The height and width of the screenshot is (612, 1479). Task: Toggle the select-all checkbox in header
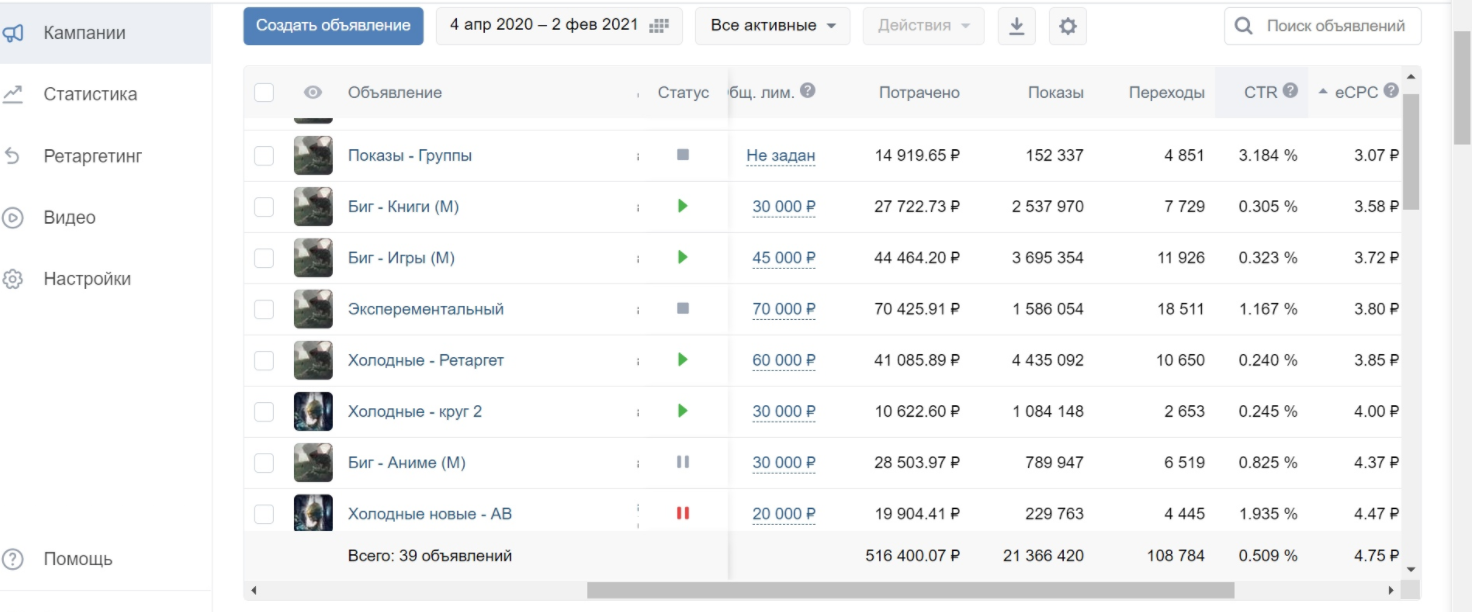coord(264,92)
